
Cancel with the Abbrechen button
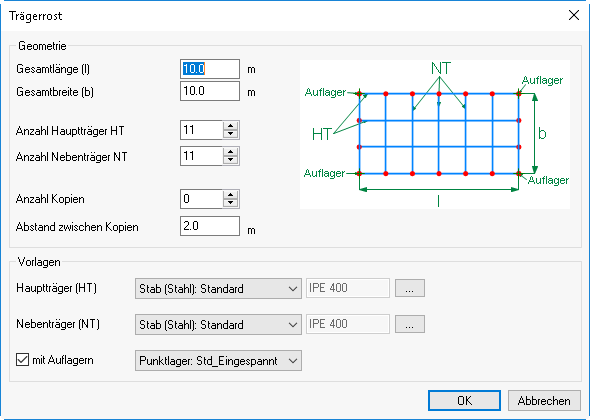544,400
